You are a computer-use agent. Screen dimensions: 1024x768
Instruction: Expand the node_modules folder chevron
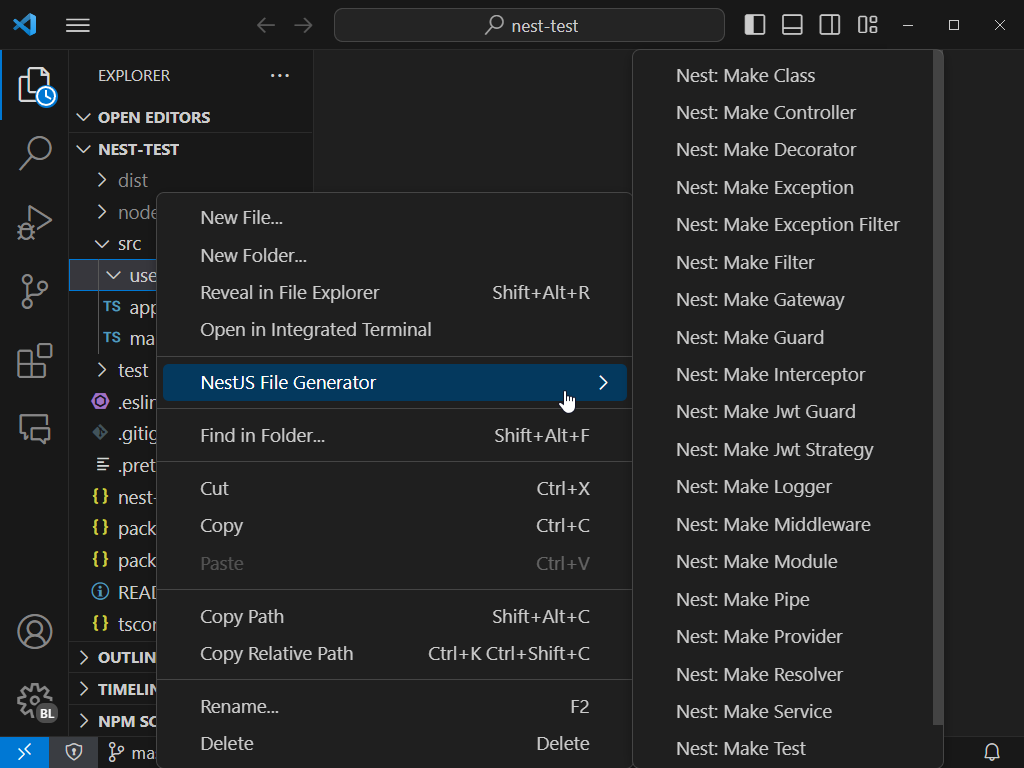[102, 212]
